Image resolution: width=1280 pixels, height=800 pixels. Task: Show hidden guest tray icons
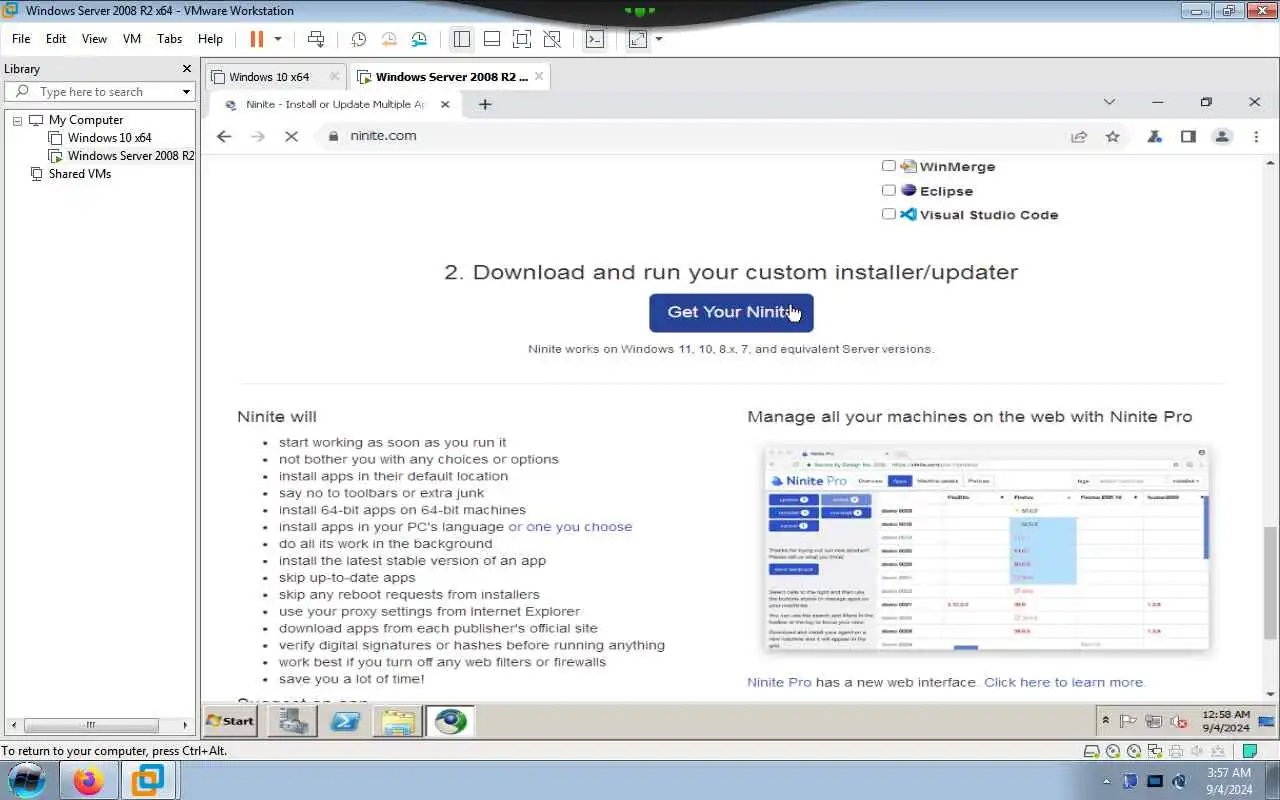[x=1105, y=720]
